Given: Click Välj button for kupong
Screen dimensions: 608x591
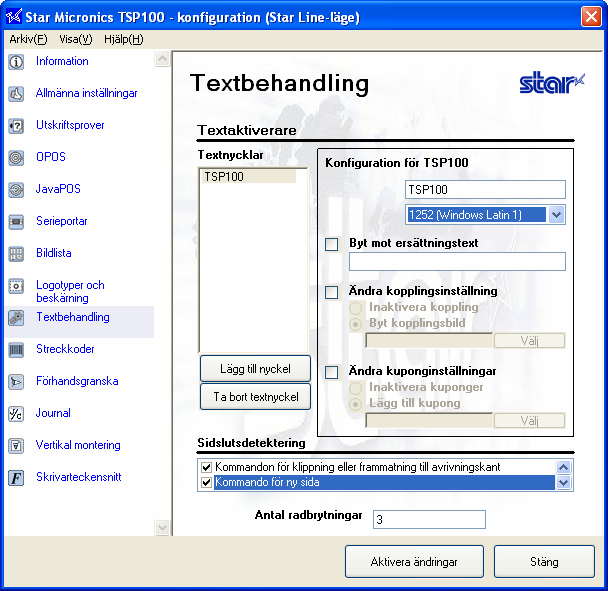Looking at the screenshot, I should tap(529, 421).
